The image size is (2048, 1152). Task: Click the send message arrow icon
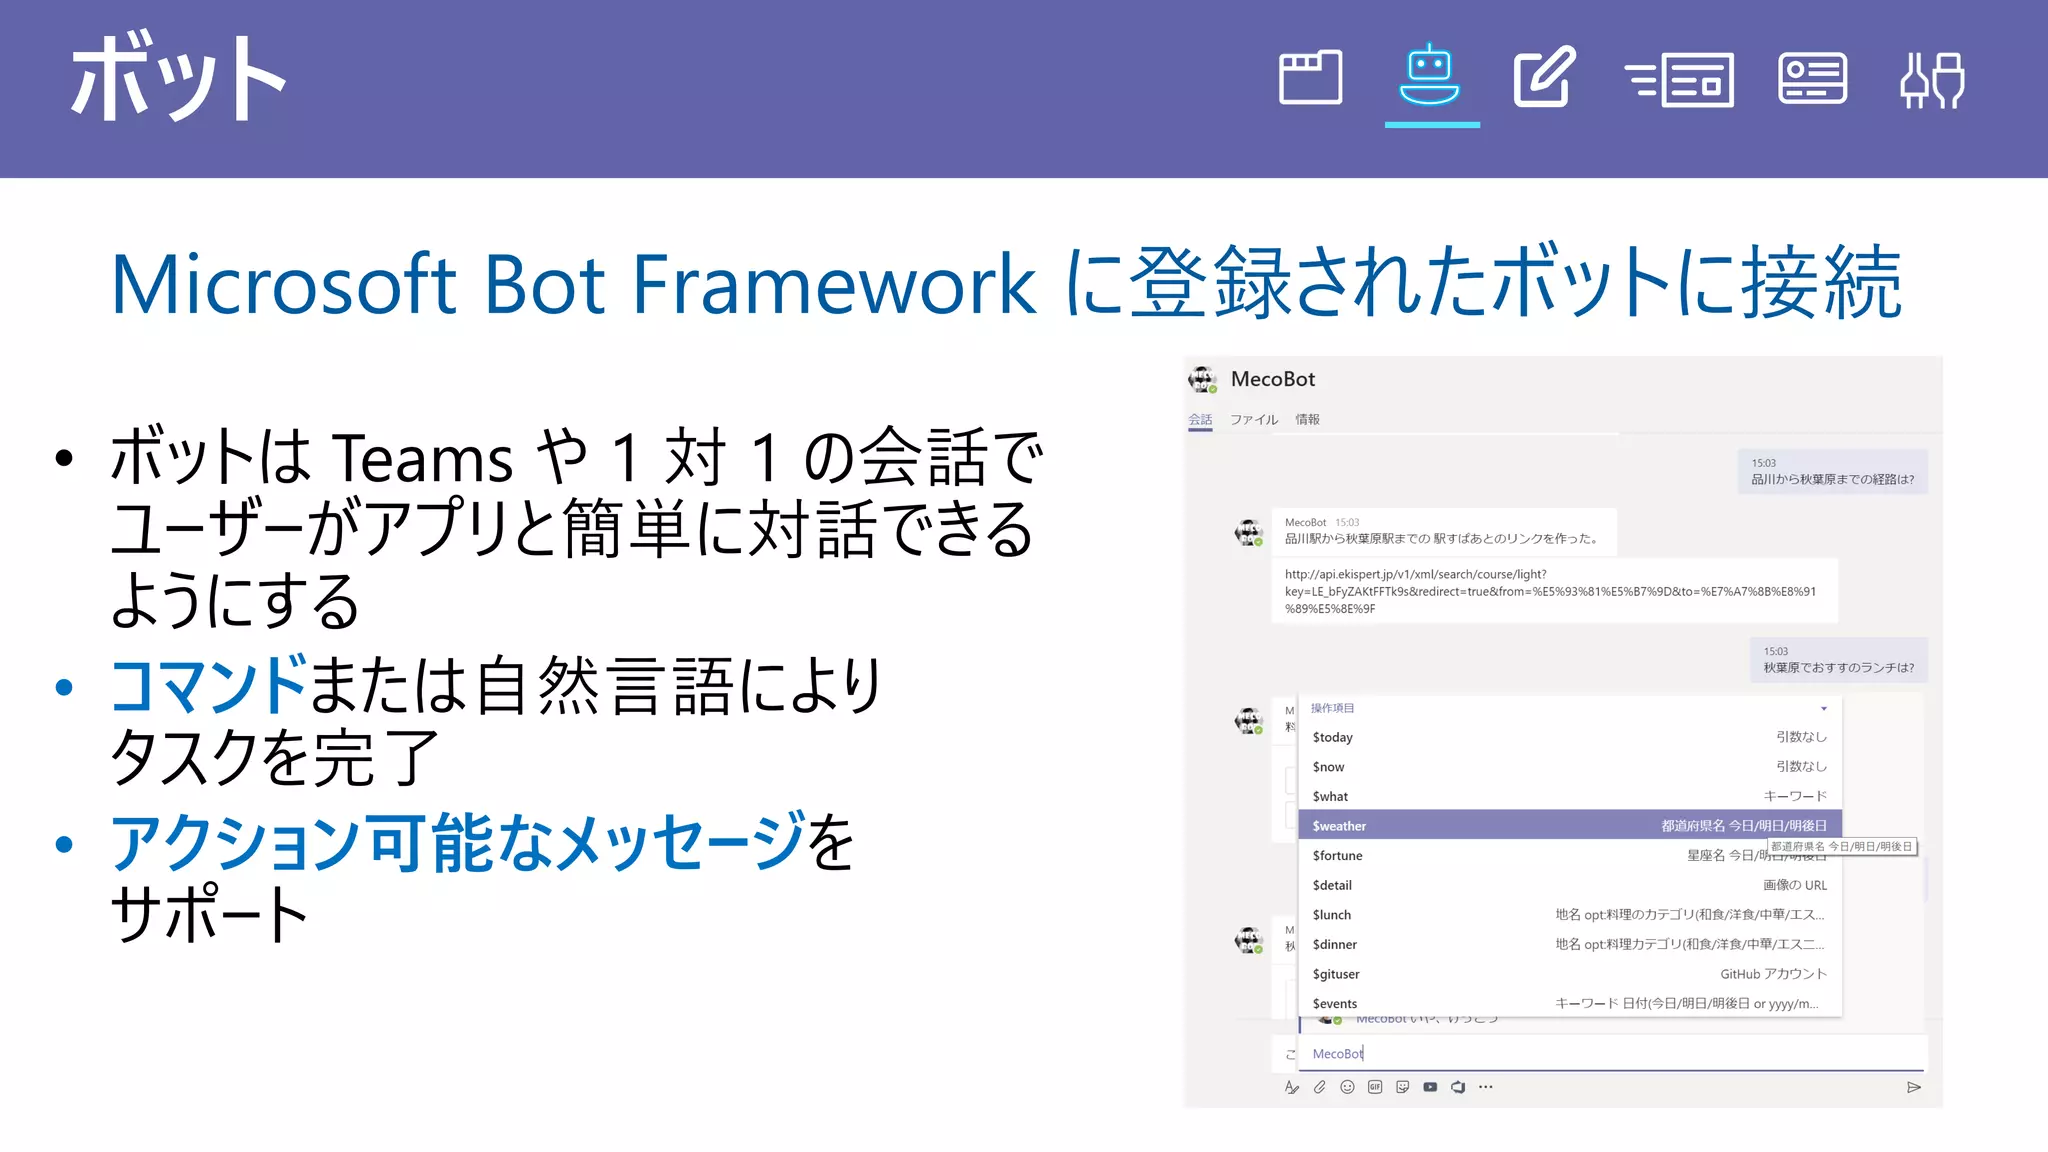tap(1914, 1087)
